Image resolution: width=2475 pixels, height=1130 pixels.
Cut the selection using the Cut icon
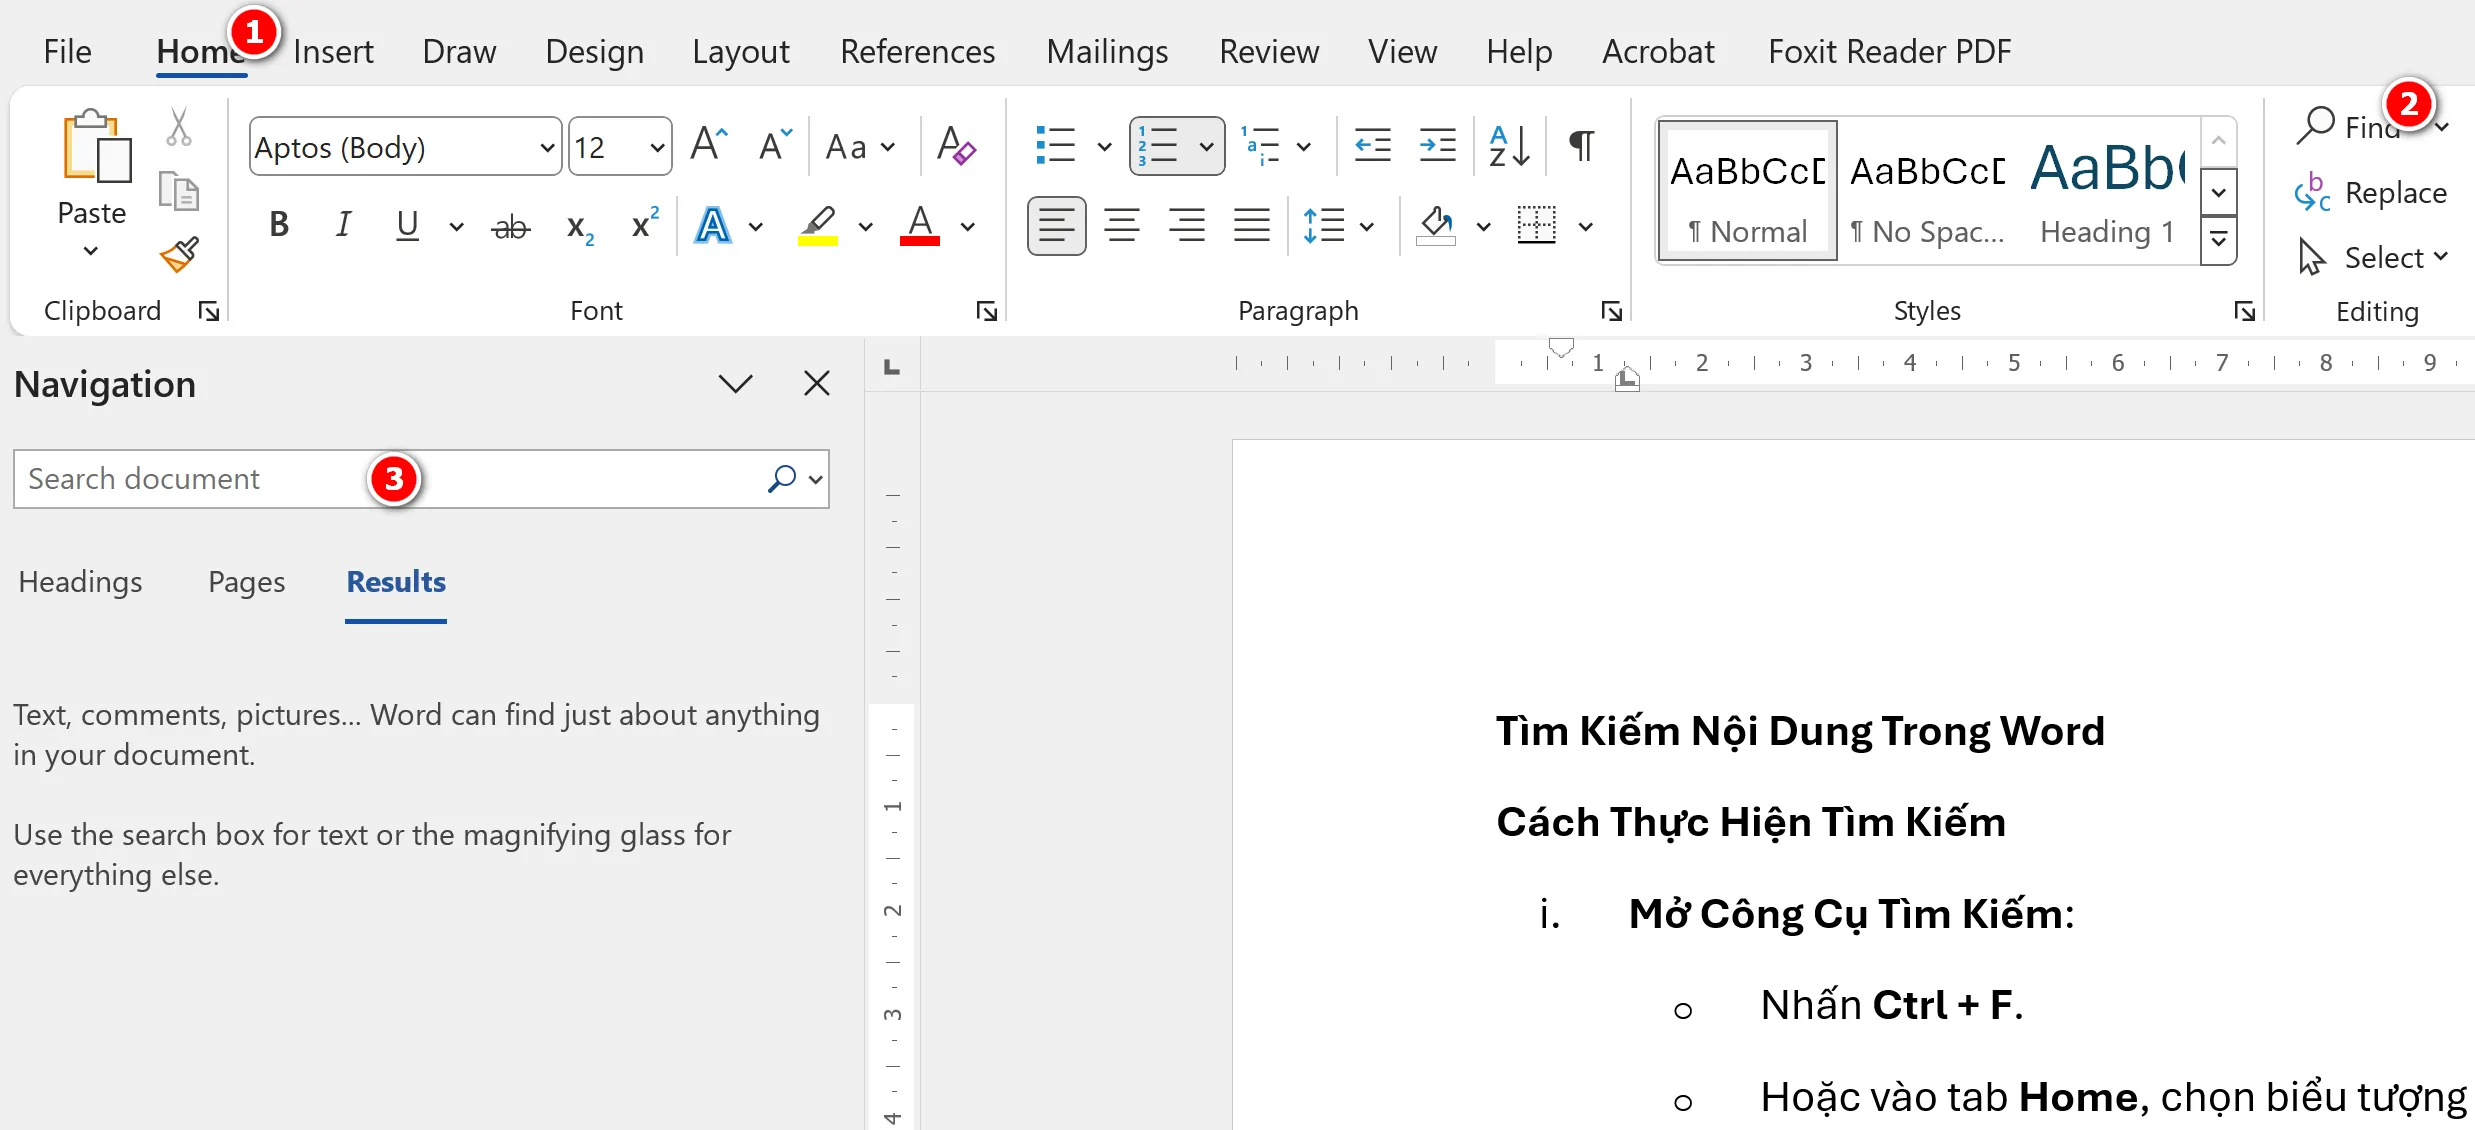point(178,127)
